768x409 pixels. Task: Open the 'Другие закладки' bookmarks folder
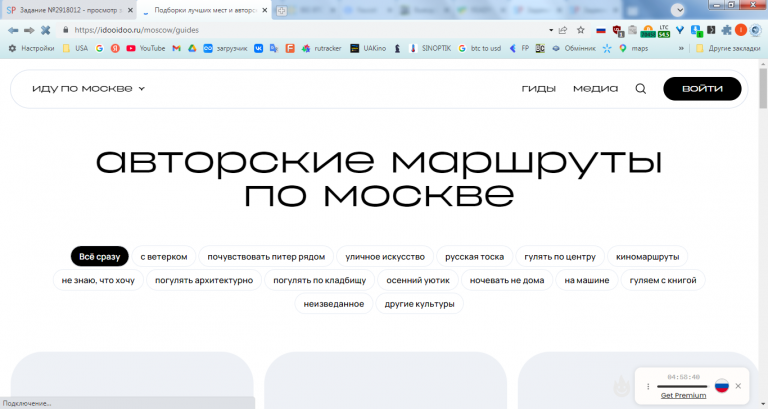click(x=728, y=48)
